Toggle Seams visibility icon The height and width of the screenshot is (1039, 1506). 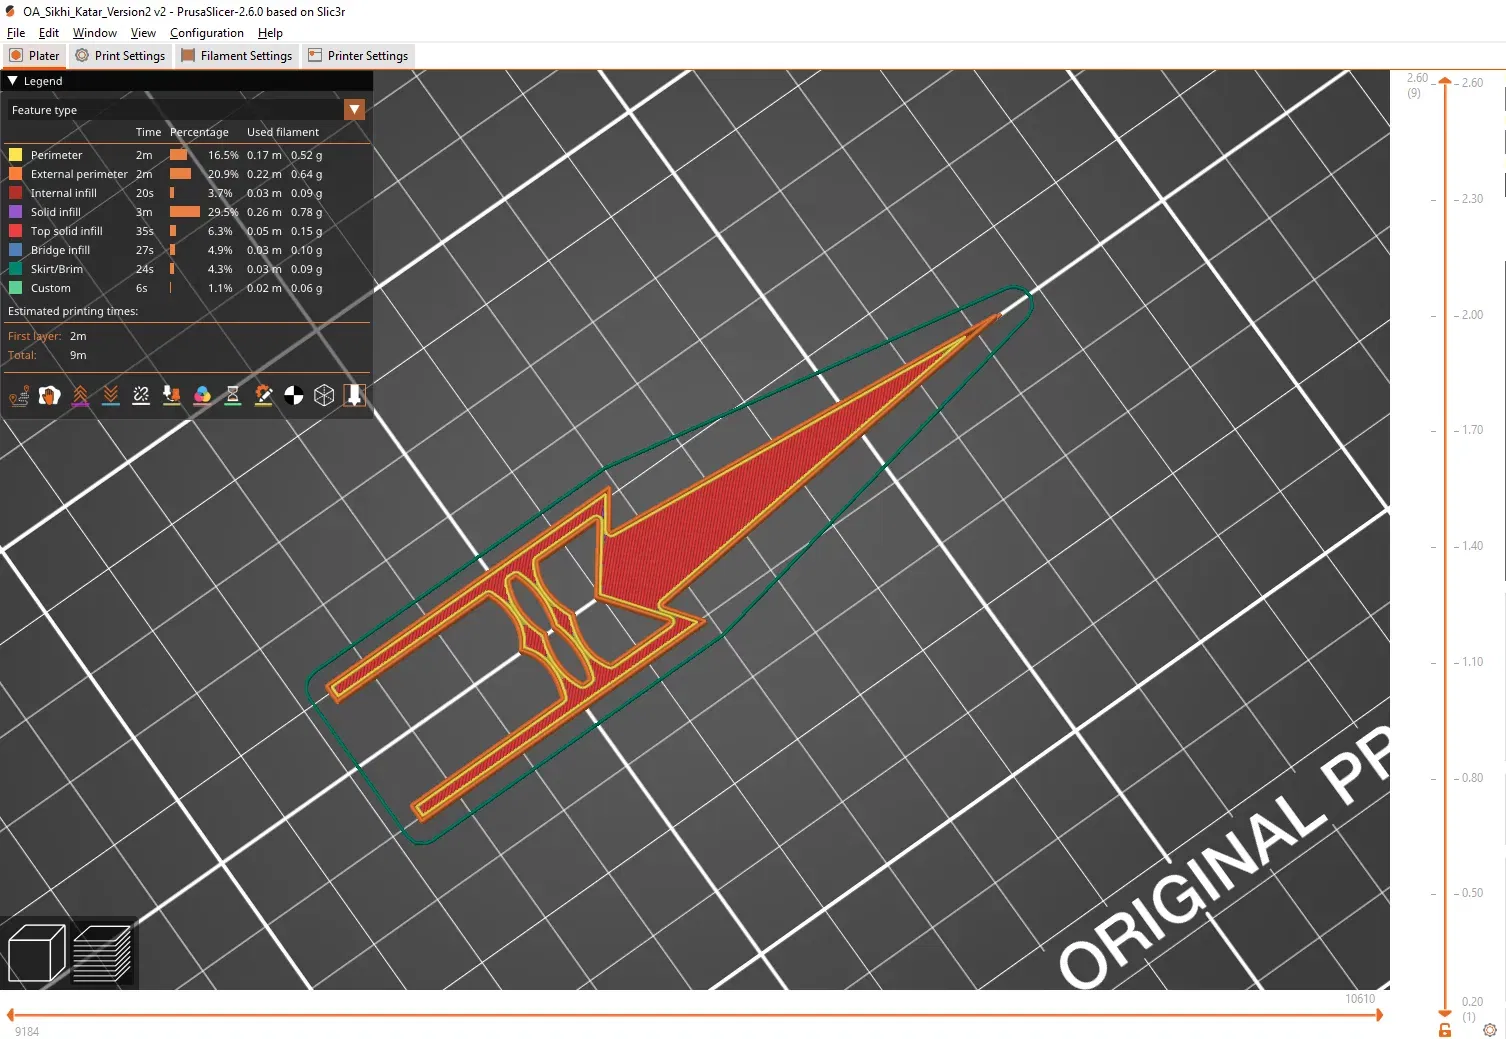click(141, 396)
